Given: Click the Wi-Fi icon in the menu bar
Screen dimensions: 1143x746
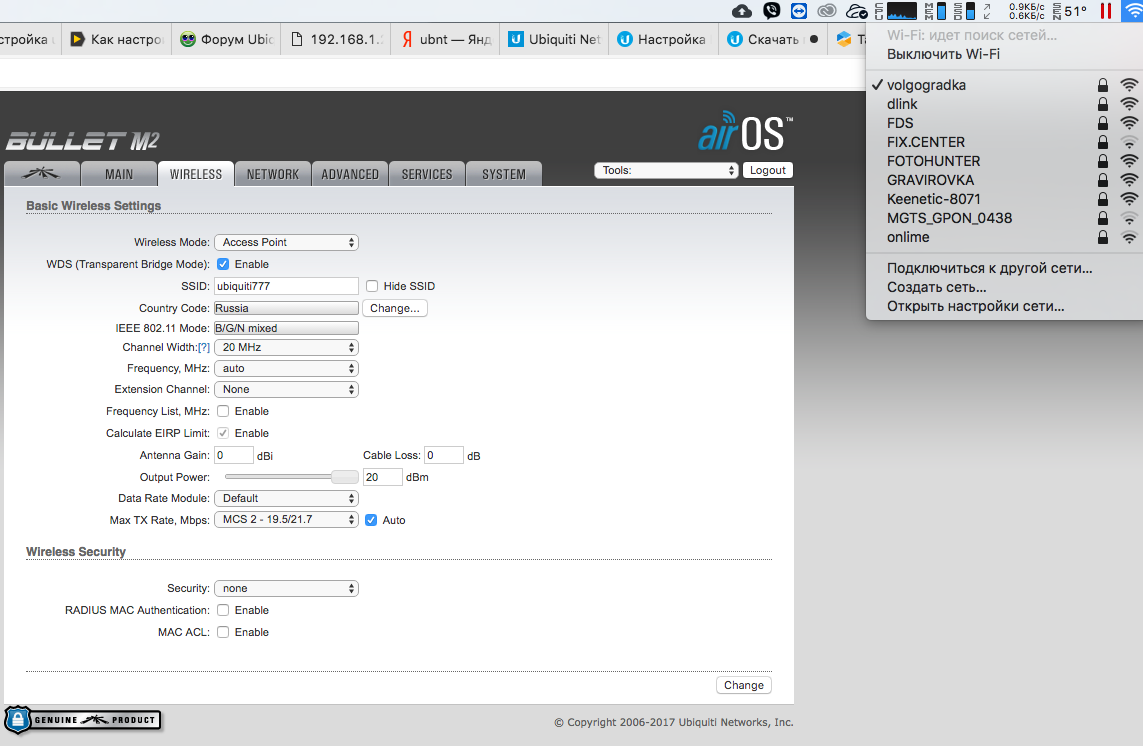Looking at the screenshot, I should click(x=1132, y=11).
